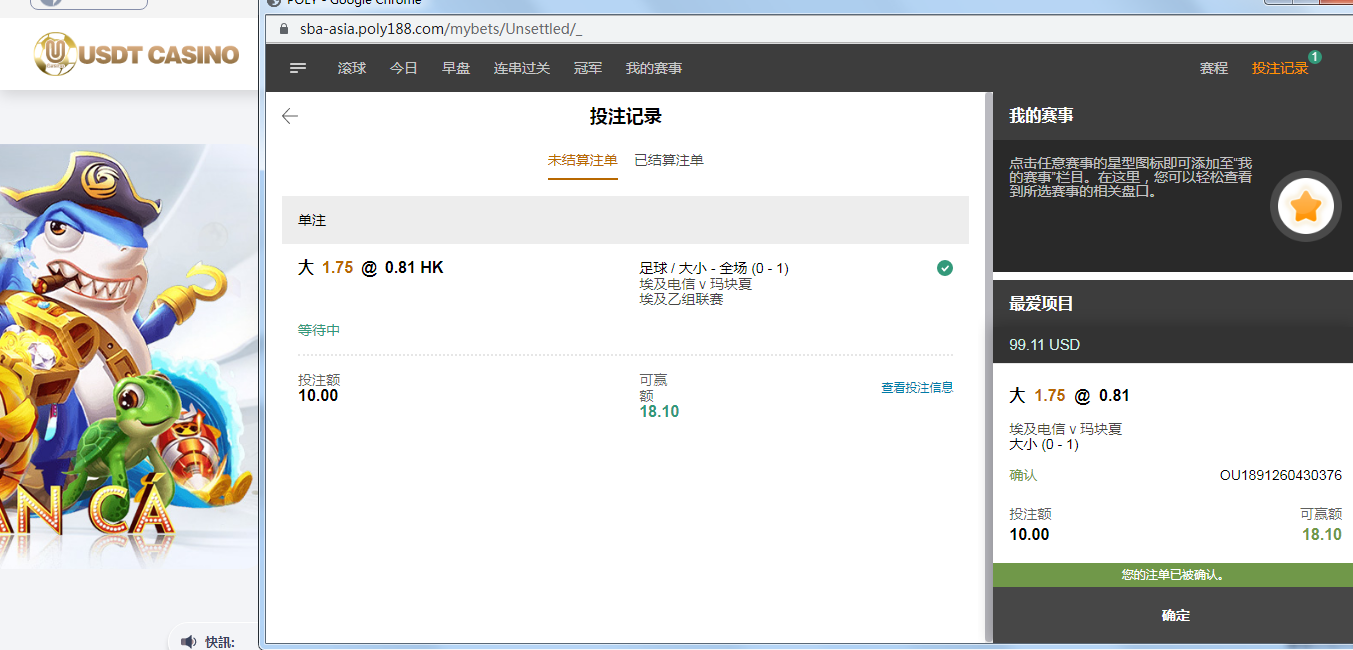
Task: Click the orange star favorites icon
Action: [1305, 207]
